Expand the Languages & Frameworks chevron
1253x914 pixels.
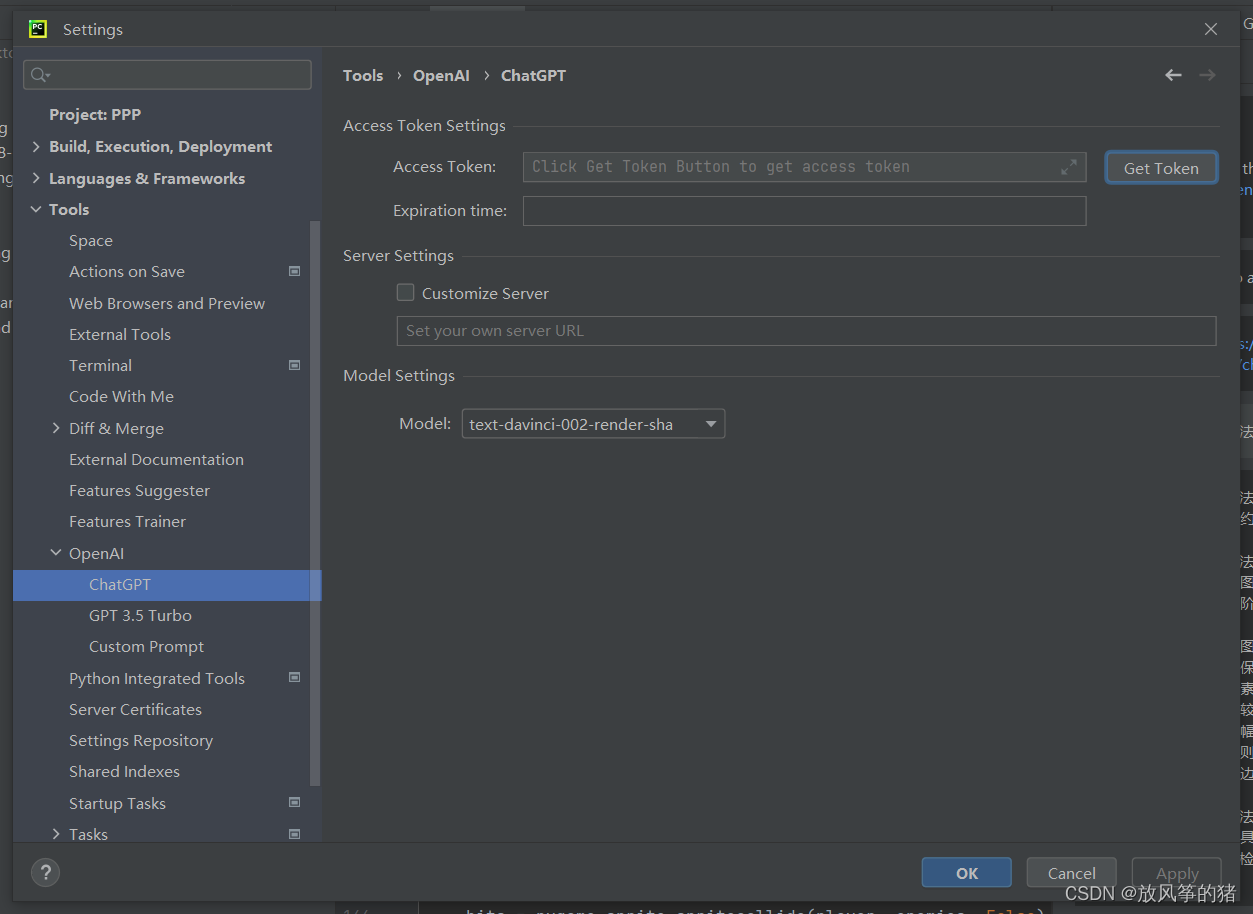37,178
